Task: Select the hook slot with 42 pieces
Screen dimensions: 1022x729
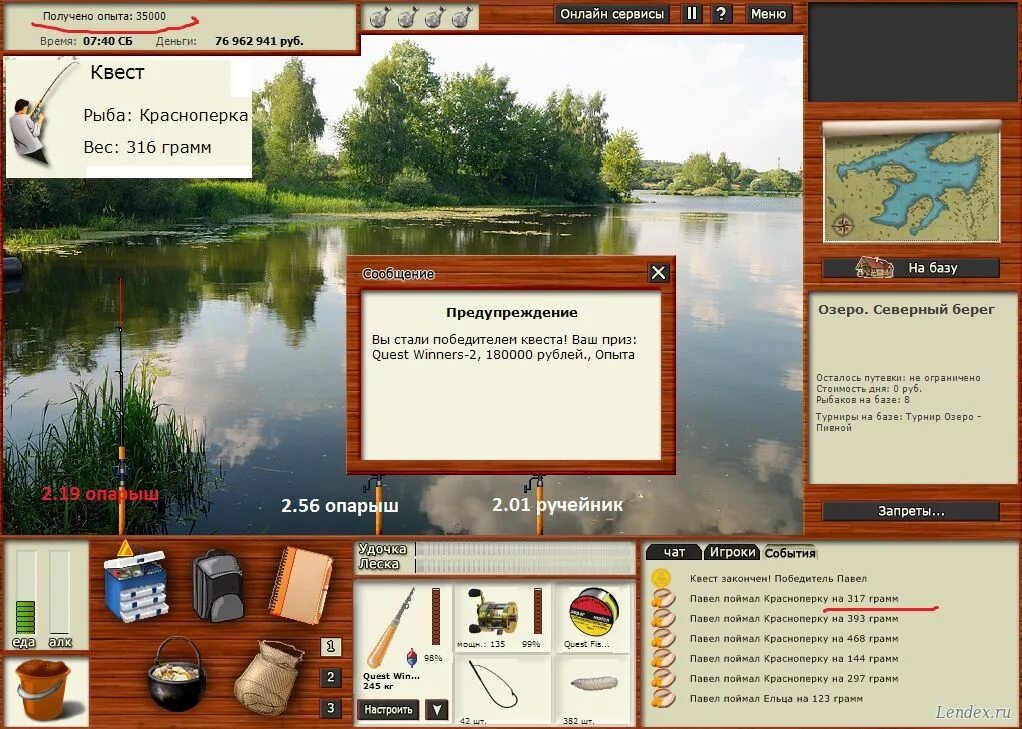Action: [x=501, y=691]
